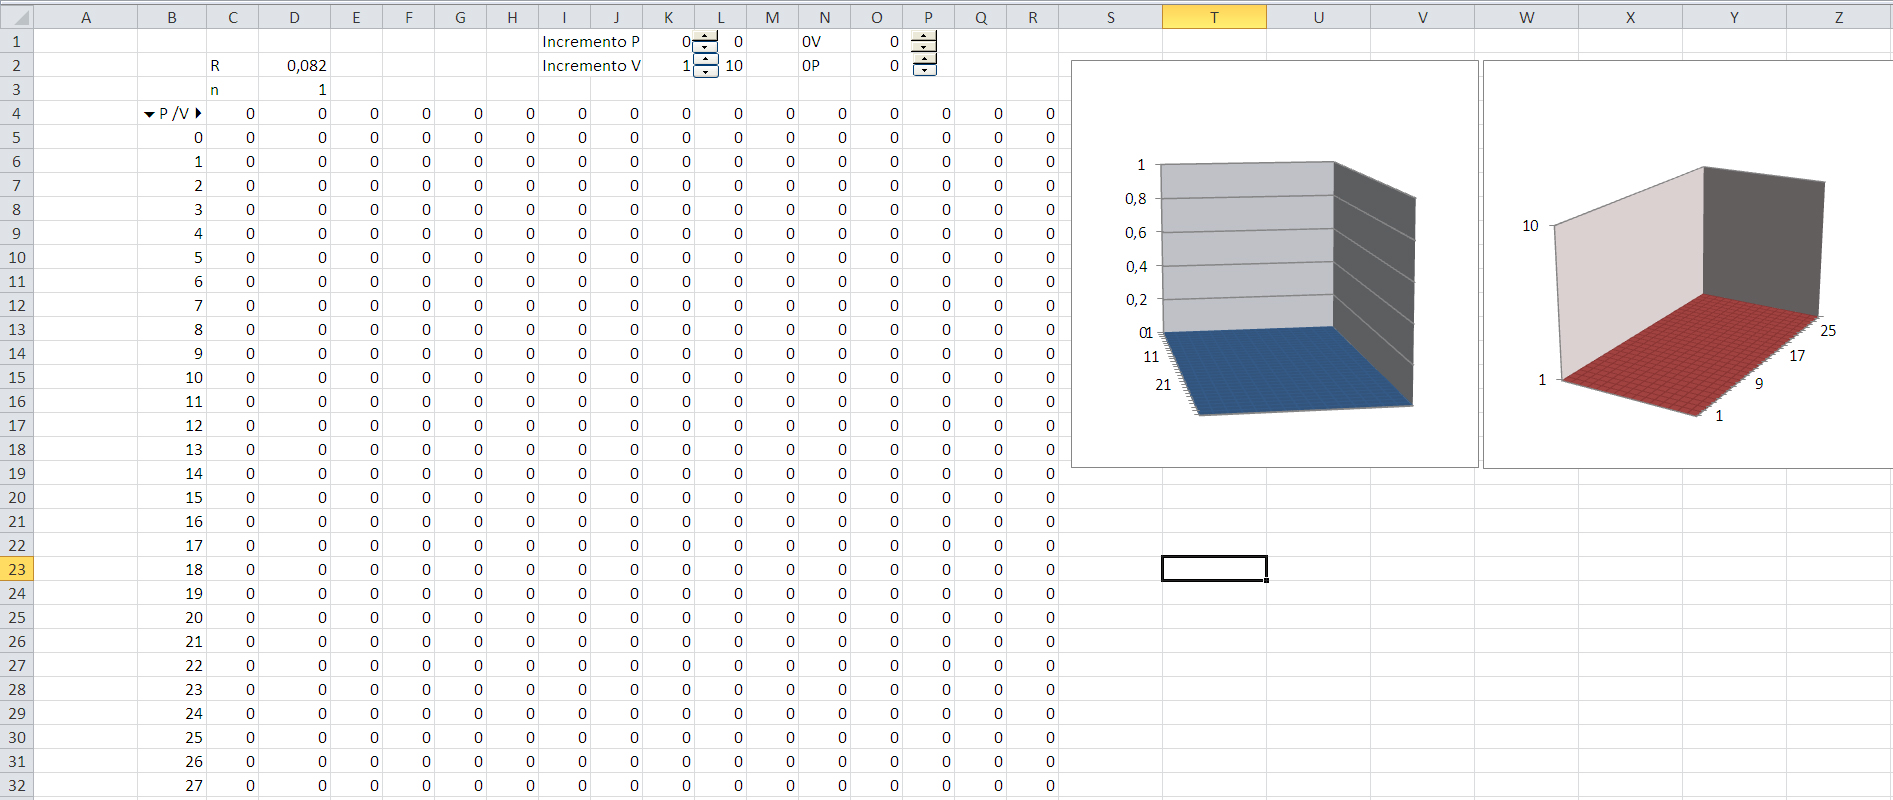
Task: Click the P /V header cell
Action: coord(172,113)
